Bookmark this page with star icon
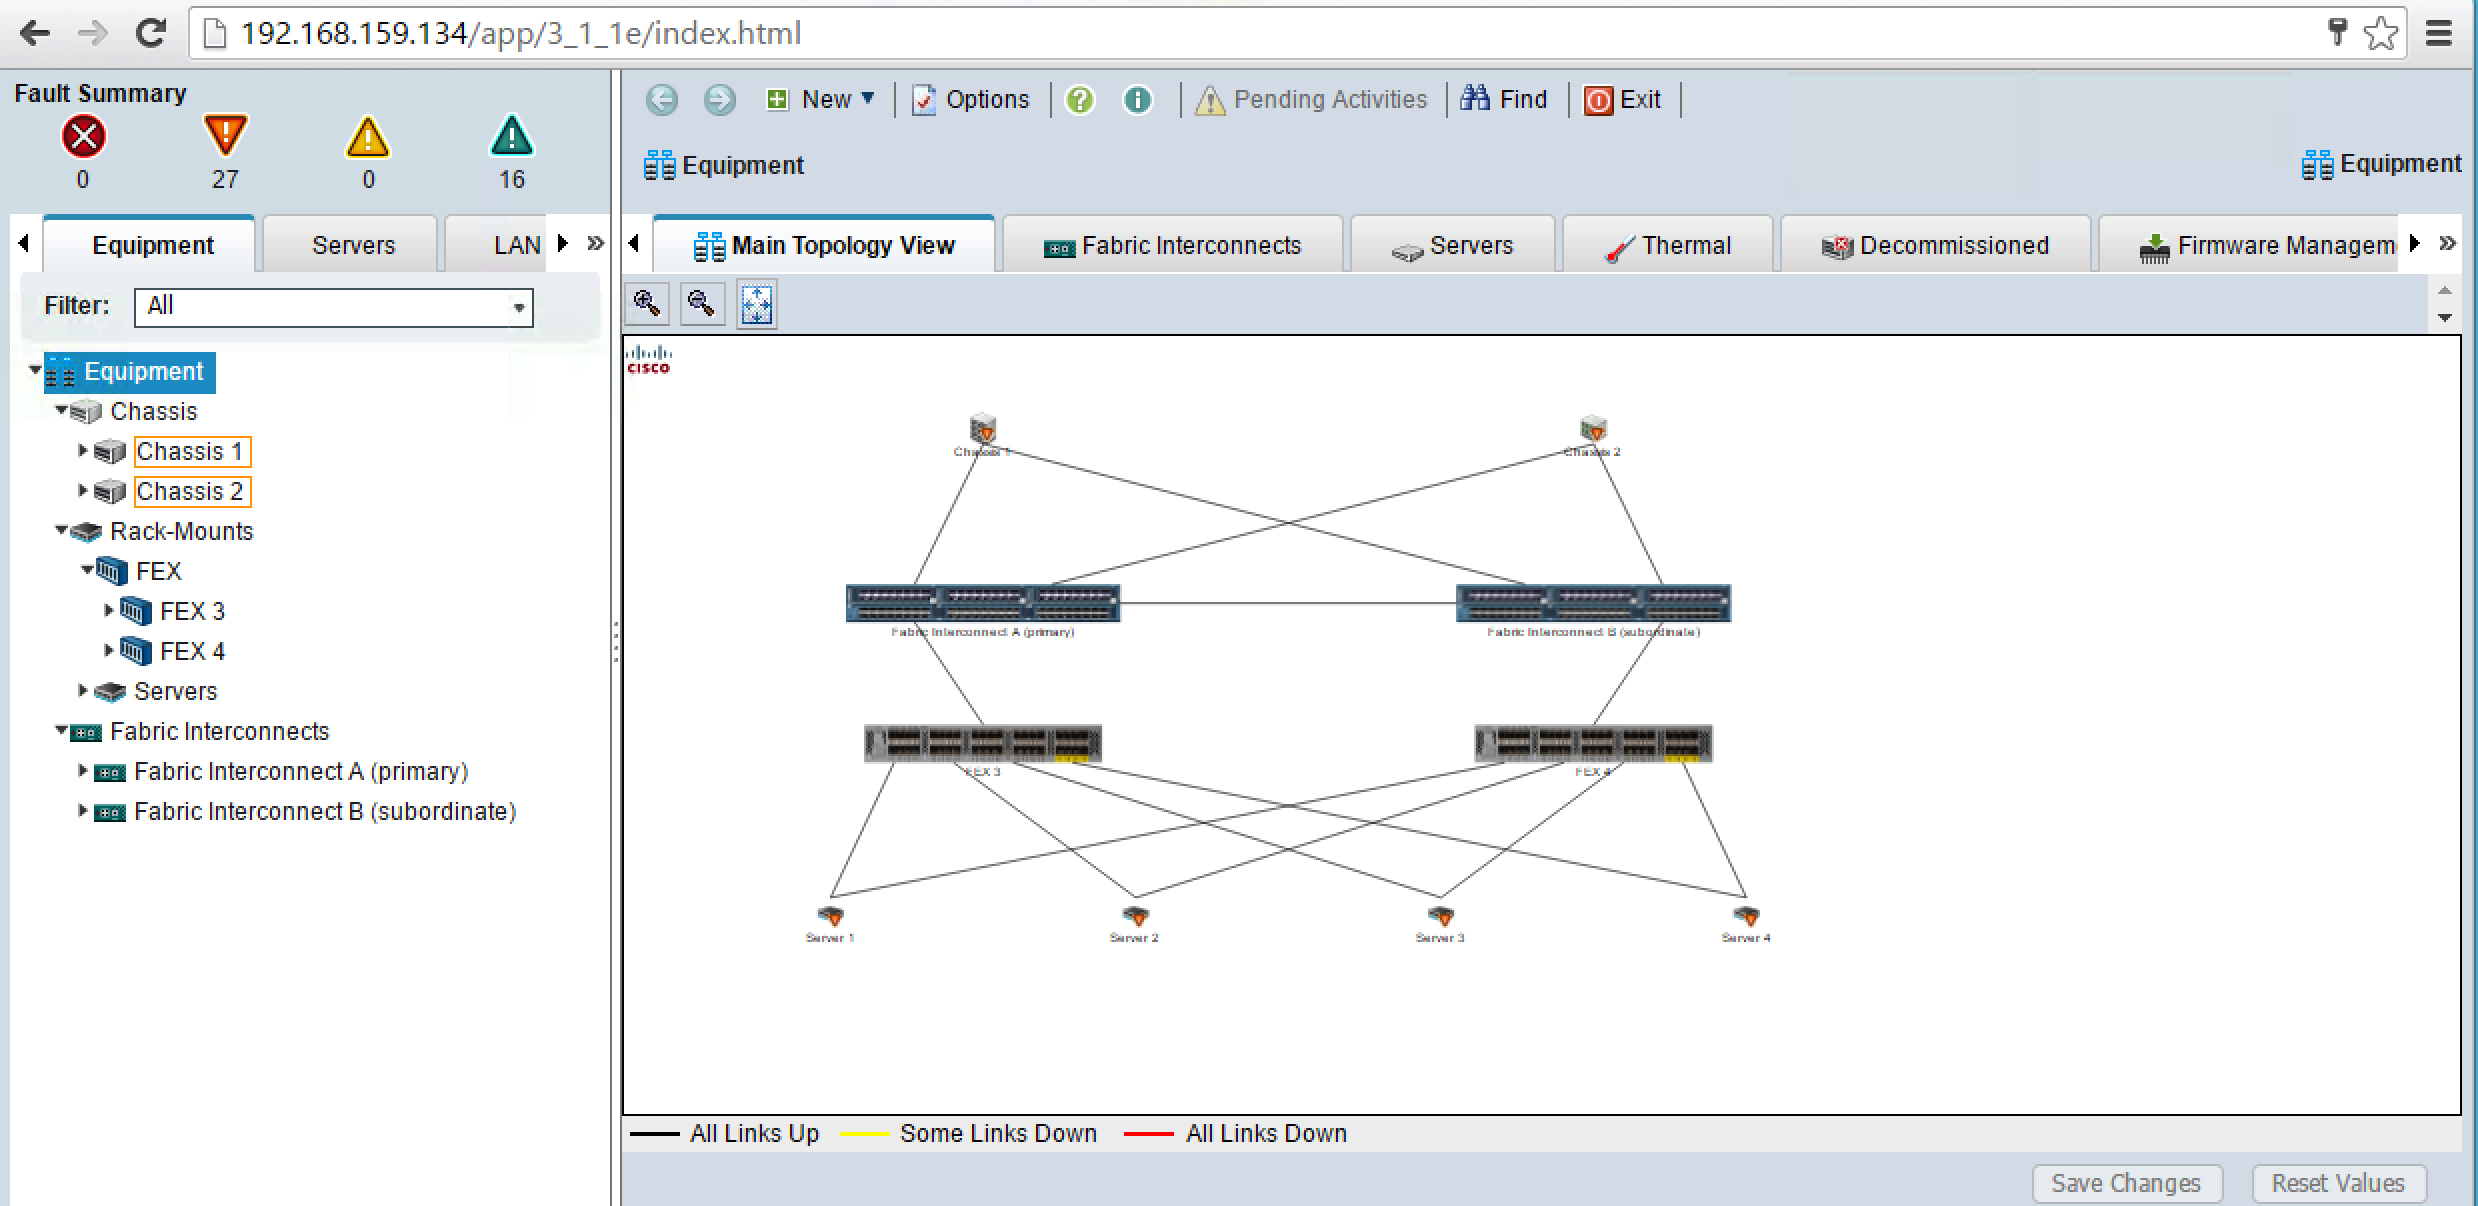 click(x=2381, y=33)
